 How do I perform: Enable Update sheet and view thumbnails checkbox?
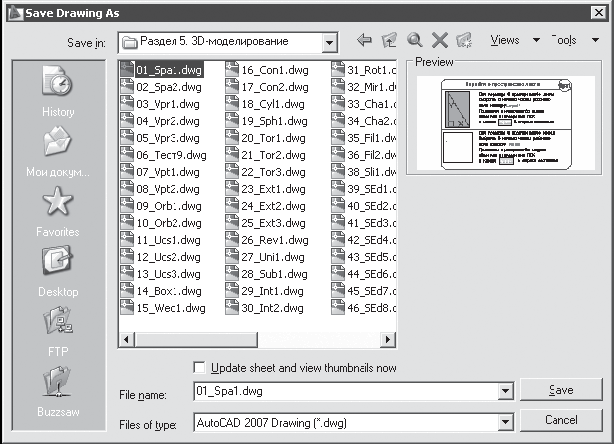pyautogui.click(x=199, y=368)
